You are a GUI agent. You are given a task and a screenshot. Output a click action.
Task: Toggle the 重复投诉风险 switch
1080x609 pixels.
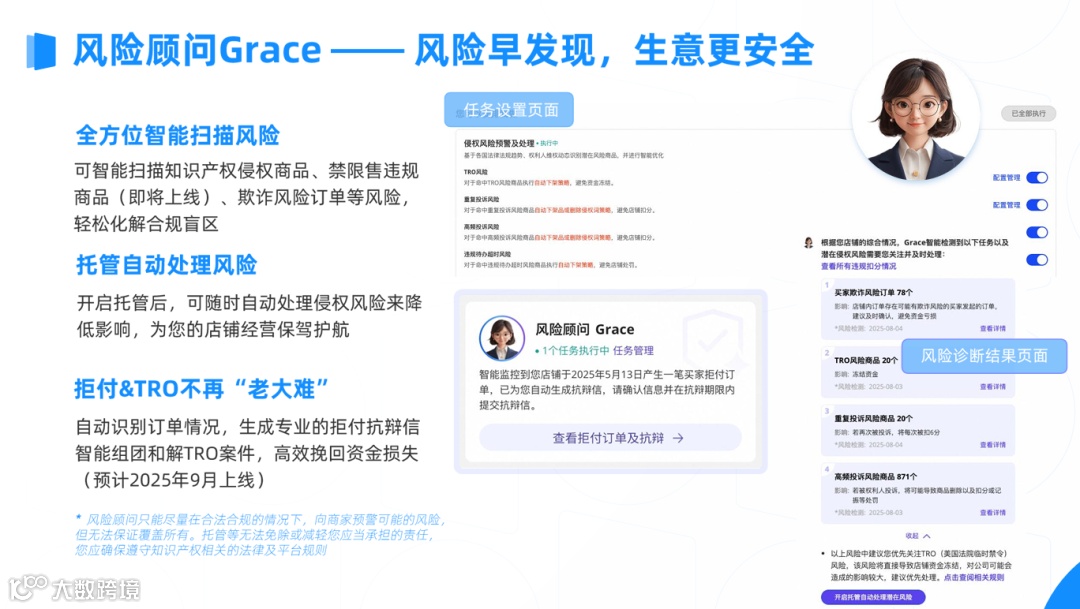pos(1037,205)
